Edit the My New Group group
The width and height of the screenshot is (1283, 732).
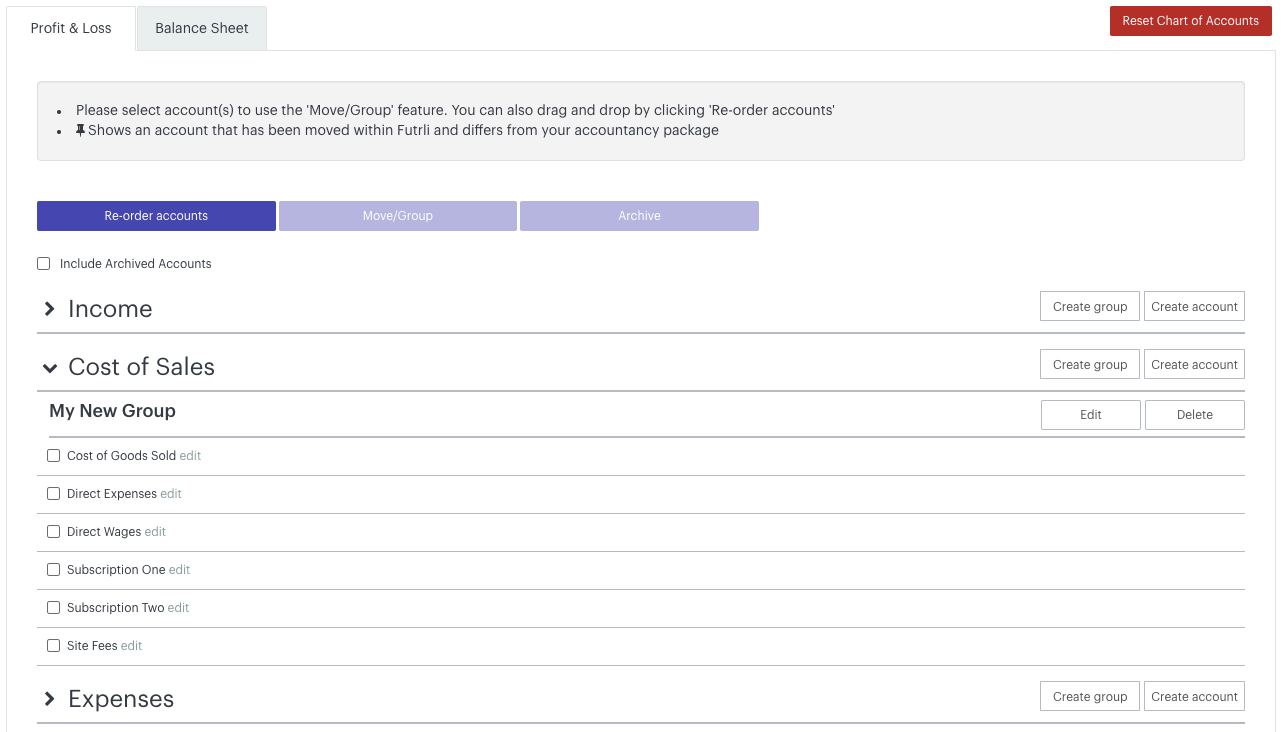coord(1091,415)
